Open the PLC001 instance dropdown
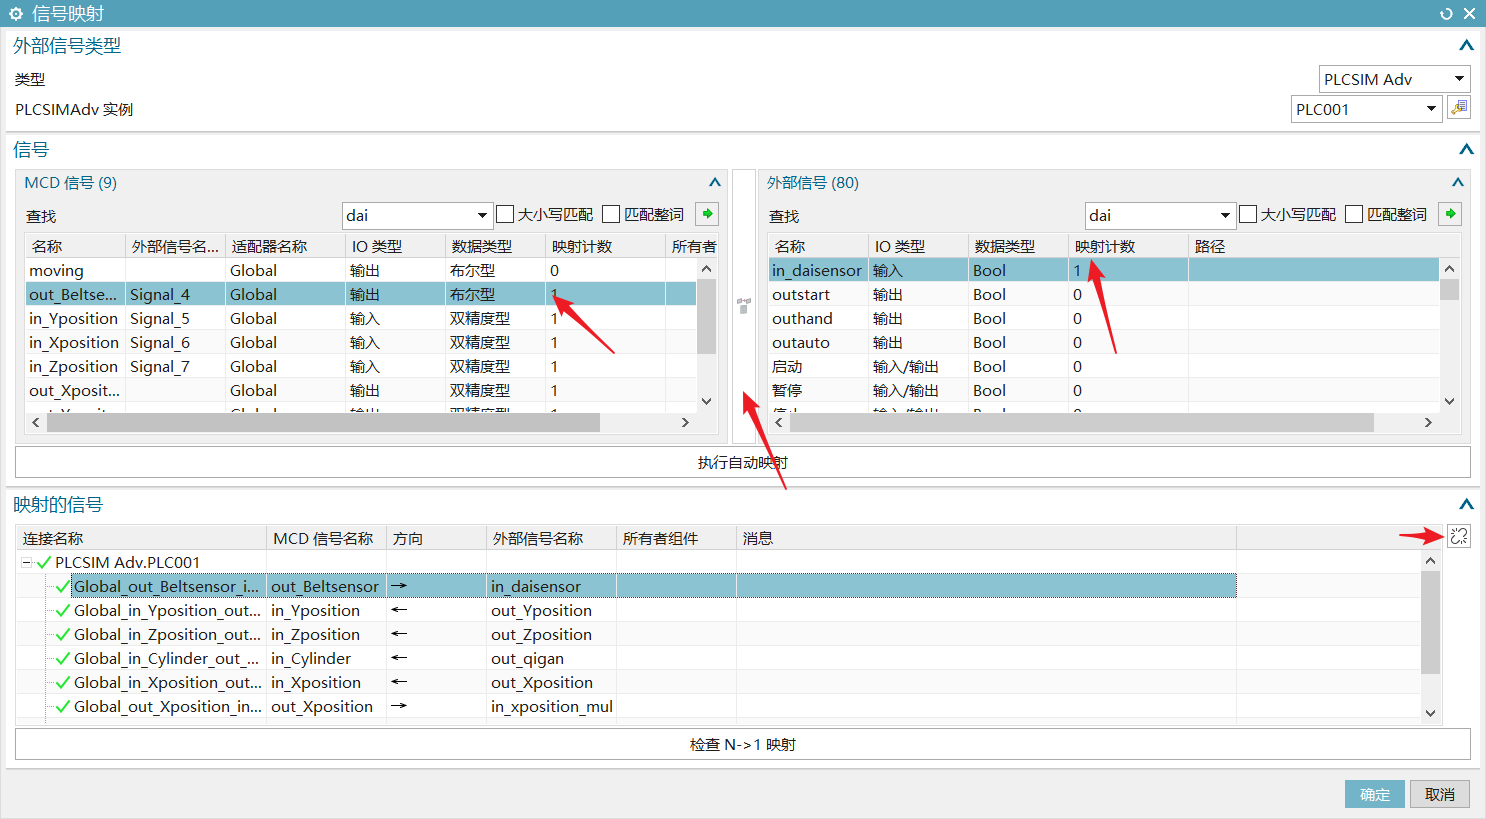The image size is (1486, 819). [1431, 109]
